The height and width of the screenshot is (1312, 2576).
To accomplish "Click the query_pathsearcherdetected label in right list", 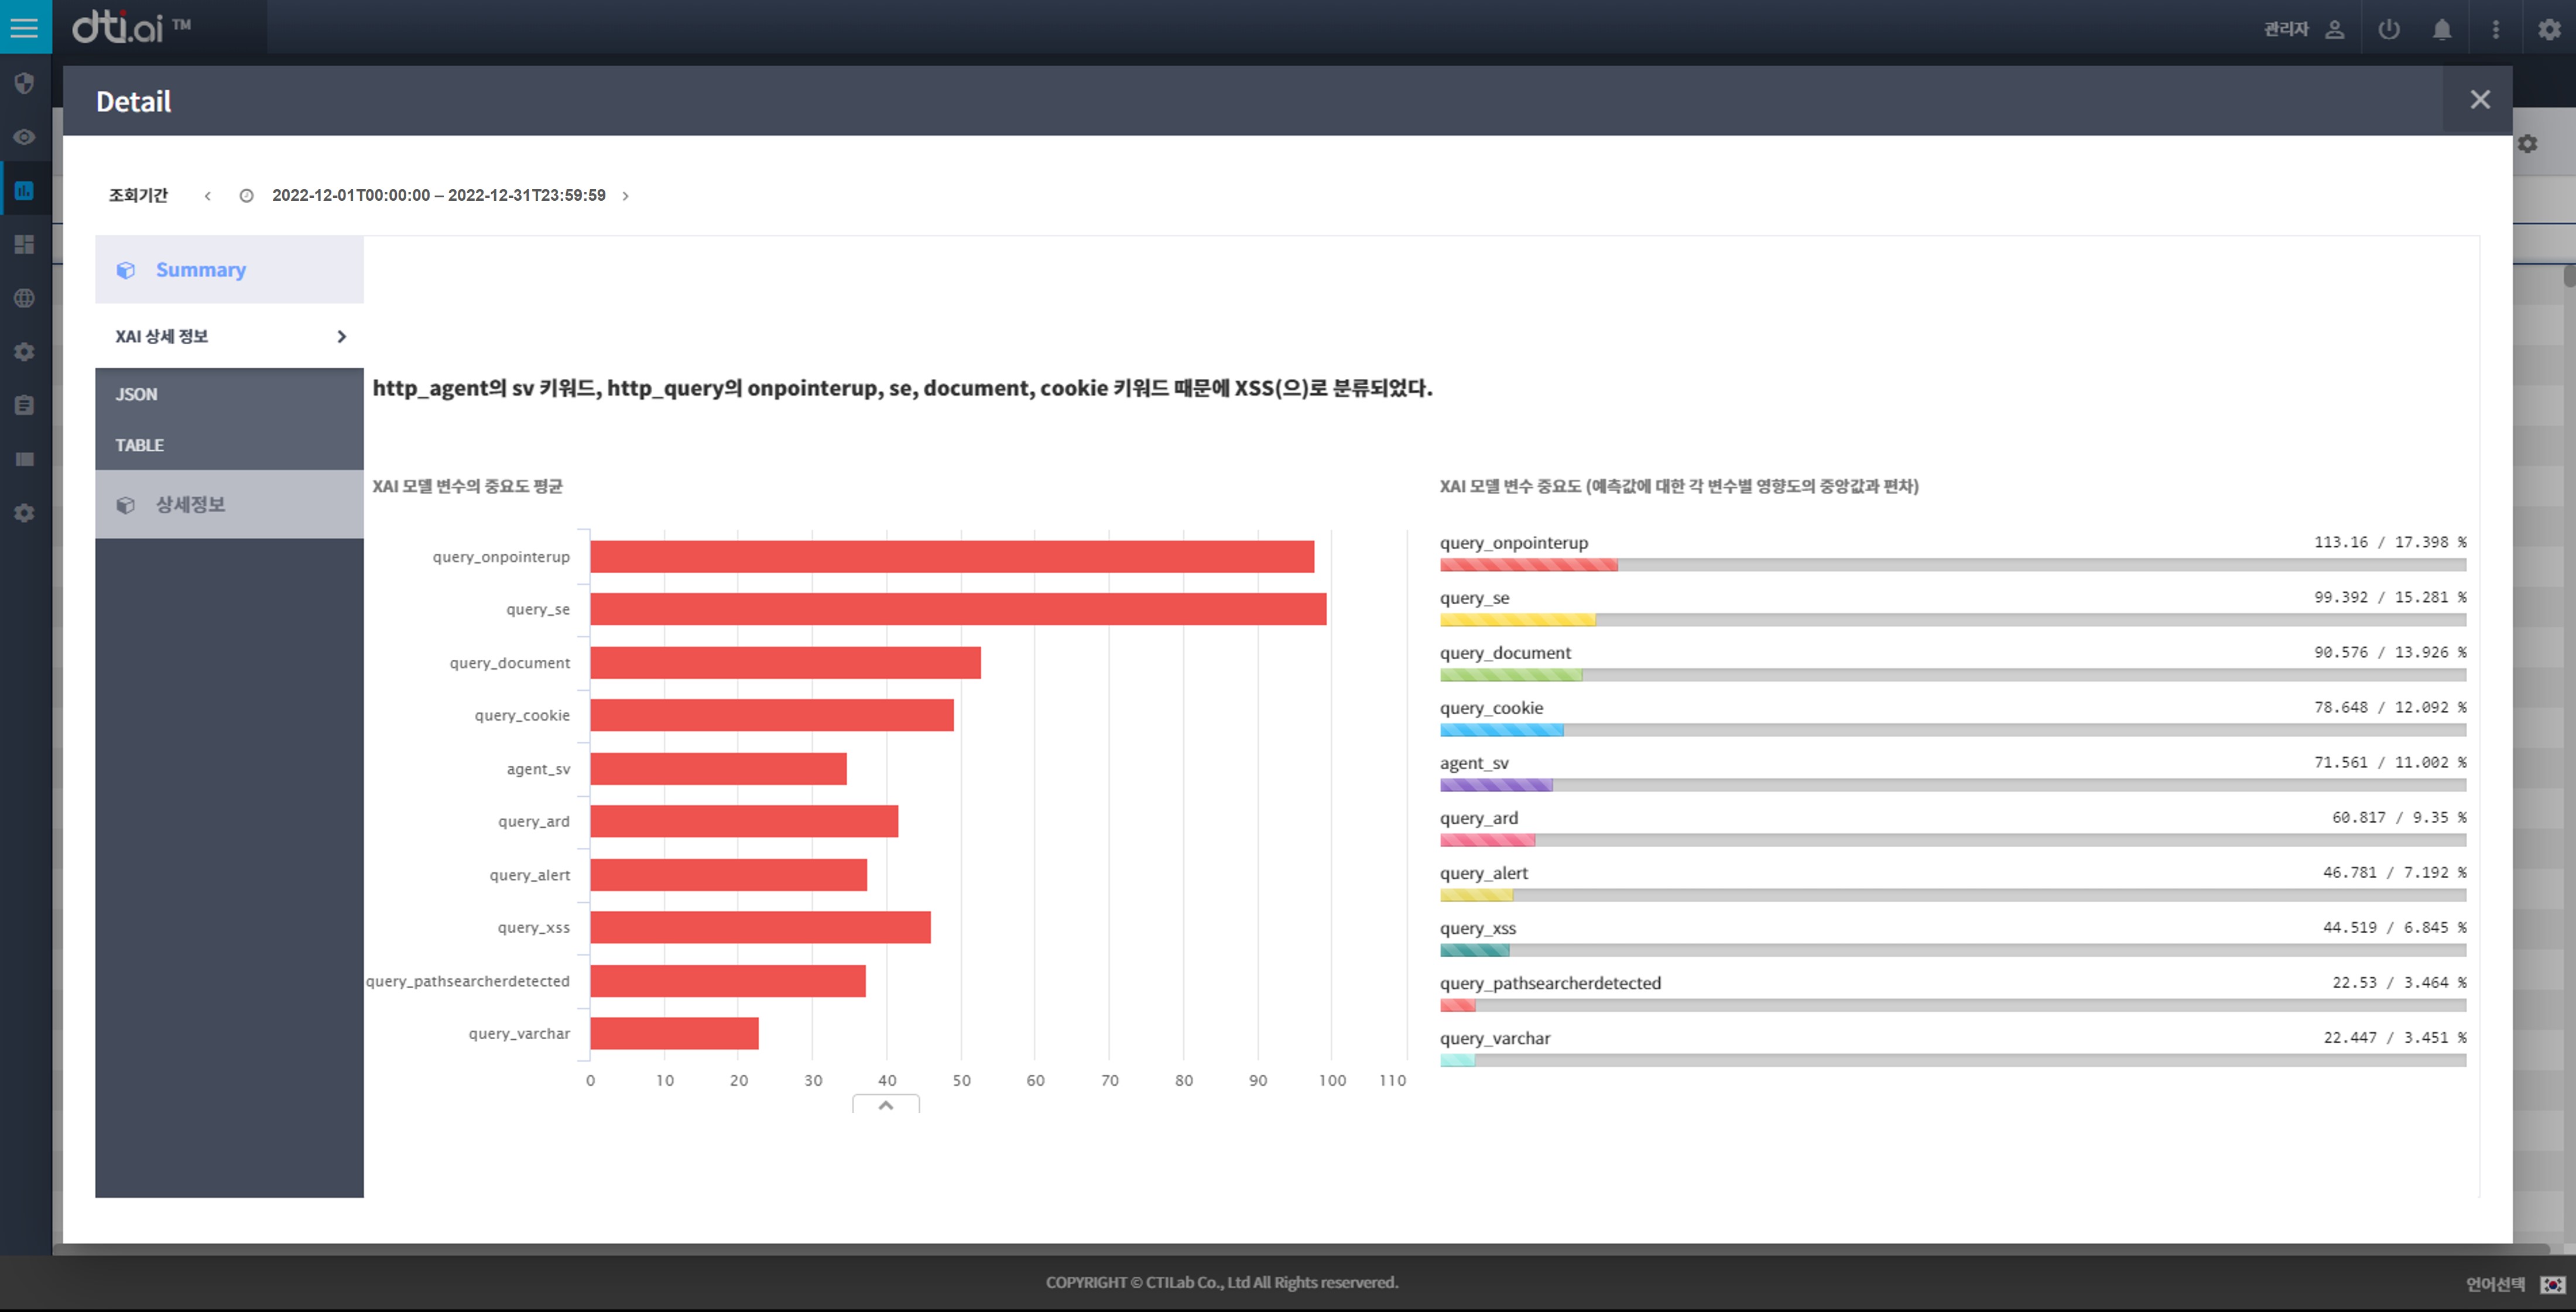I will click(1550, 983).
